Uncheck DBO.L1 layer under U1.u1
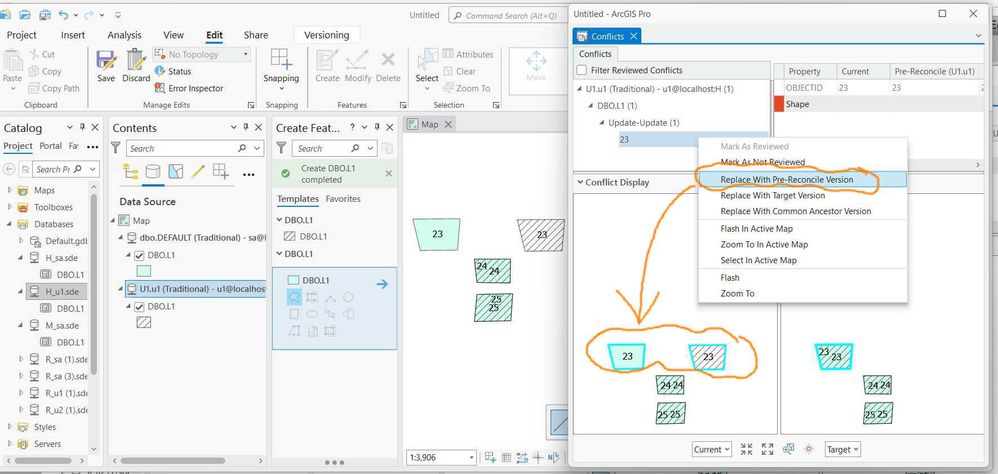Viewport: 998px width, 474px height. click(139, 307)
